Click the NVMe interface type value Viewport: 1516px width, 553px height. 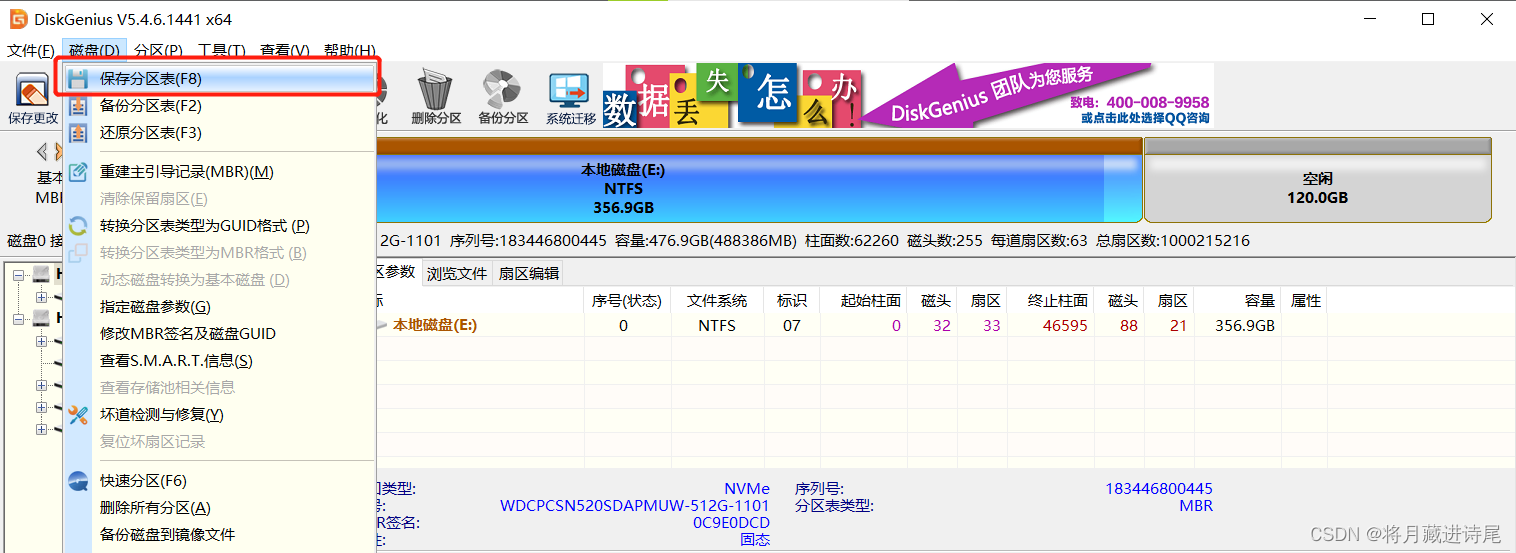point(747,489)
